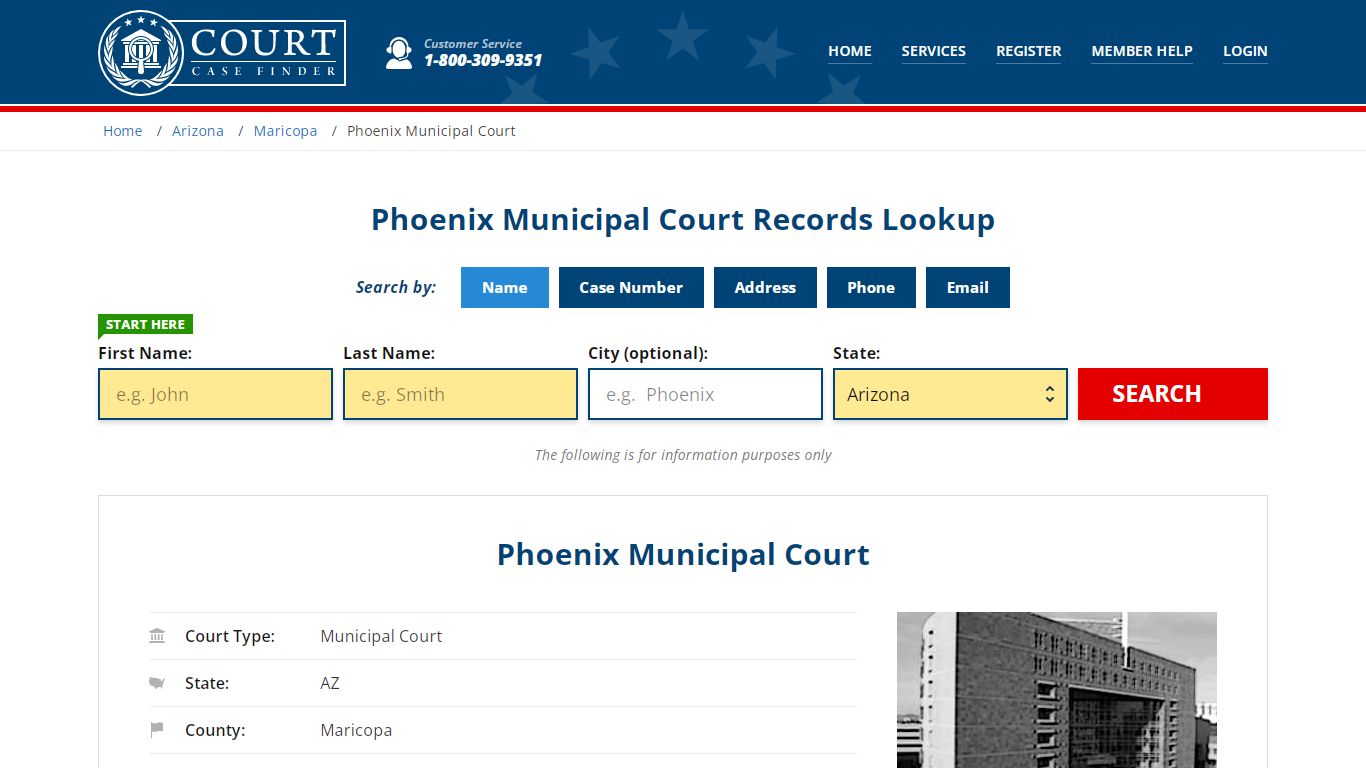Open the SERVICES menu item
This screenshot has height=768, width=1366.
click(934, 51)
